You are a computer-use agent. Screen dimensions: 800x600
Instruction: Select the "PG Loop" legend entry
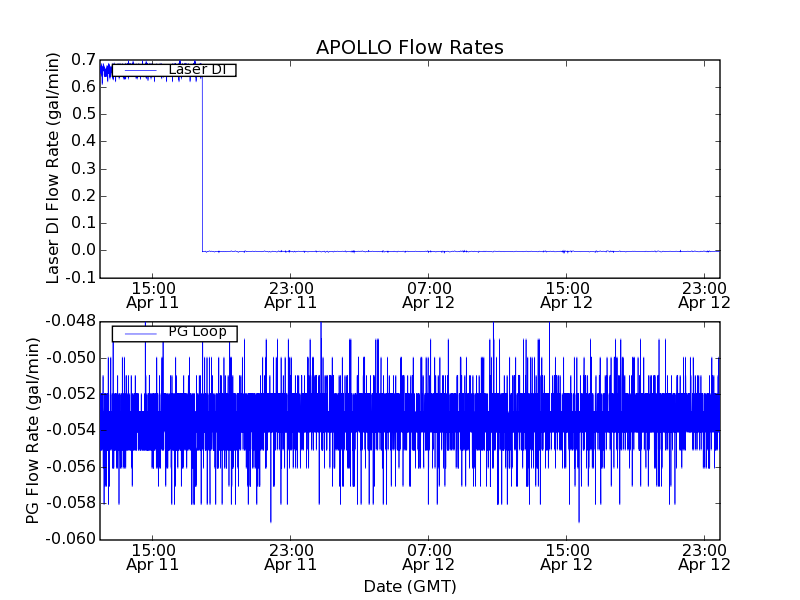pyautogui.click(x=174, y=333)
